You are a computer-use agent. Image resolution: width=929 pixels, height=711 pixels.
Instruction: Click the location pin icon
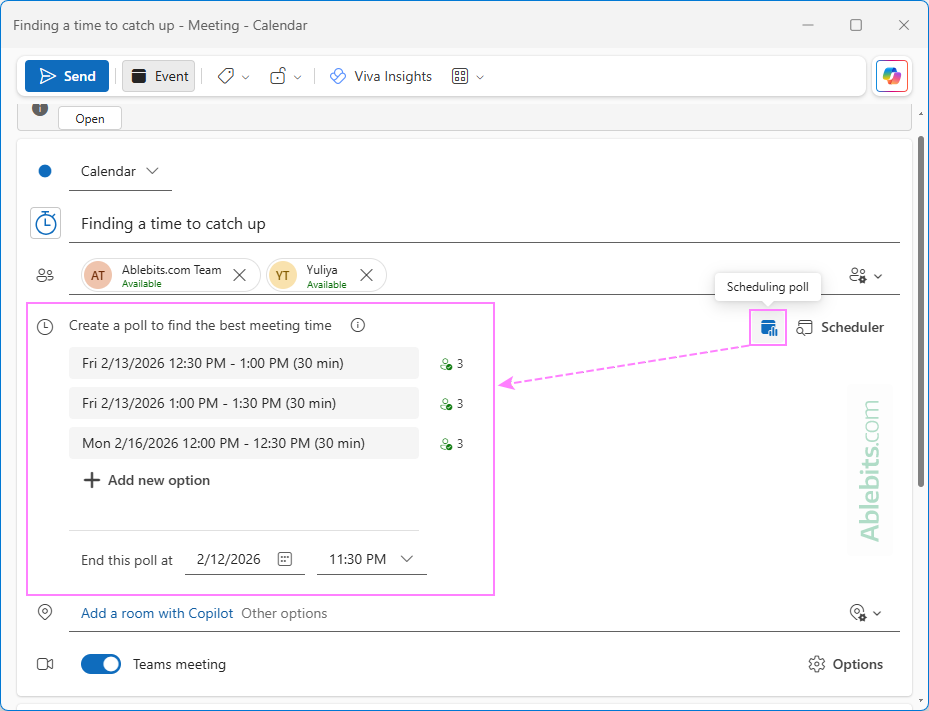click(x=44, y=612)
